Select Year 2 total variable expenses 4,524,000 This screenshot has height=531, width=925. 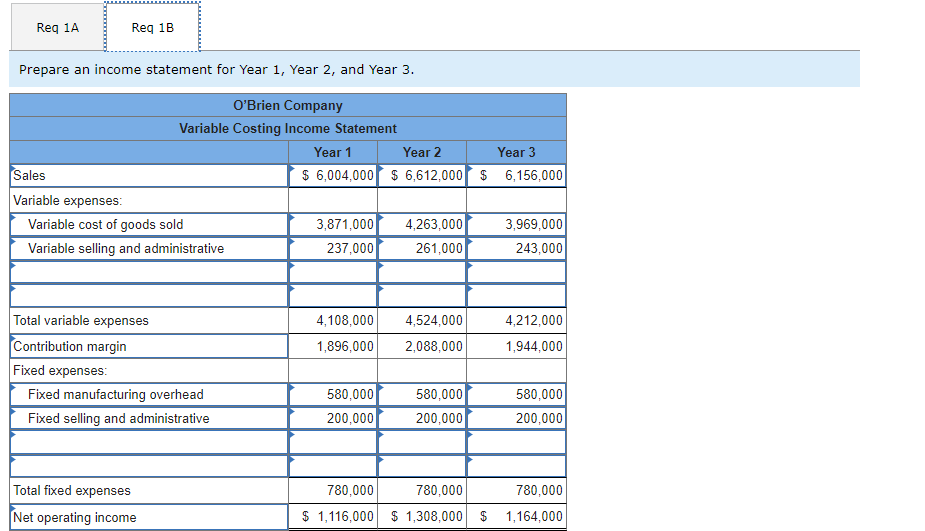tap(422, 320)
